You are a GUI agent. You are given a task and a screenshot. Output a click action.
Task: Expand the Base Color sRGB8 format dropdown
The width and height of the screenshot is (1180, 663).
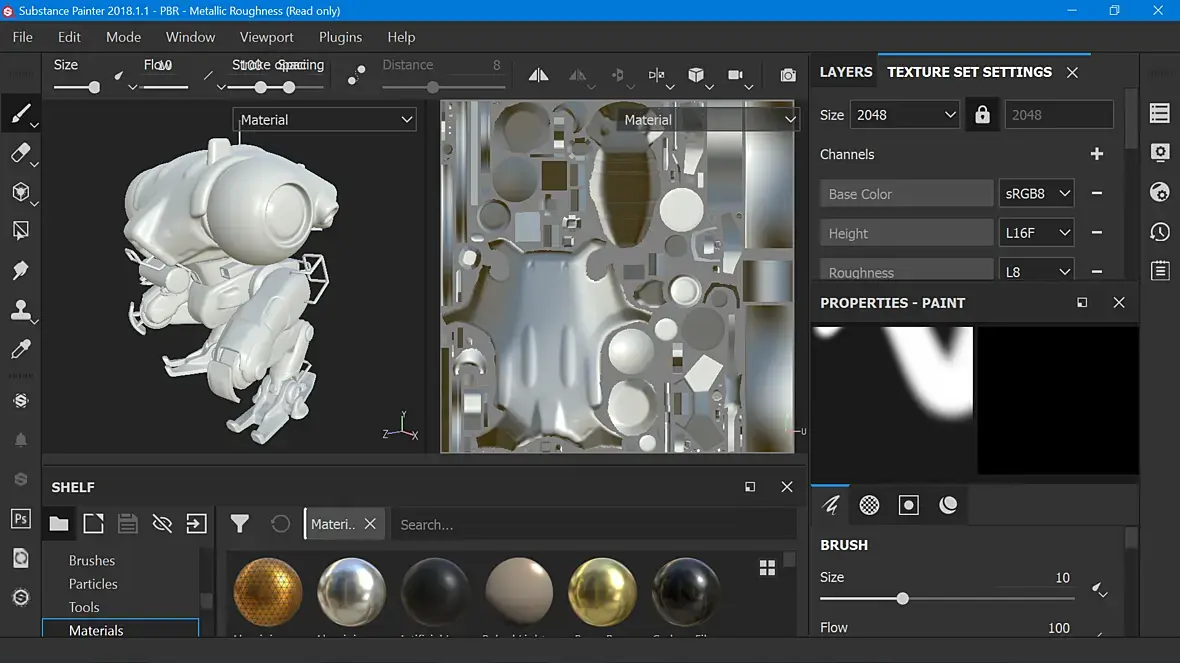[1036, 193]
